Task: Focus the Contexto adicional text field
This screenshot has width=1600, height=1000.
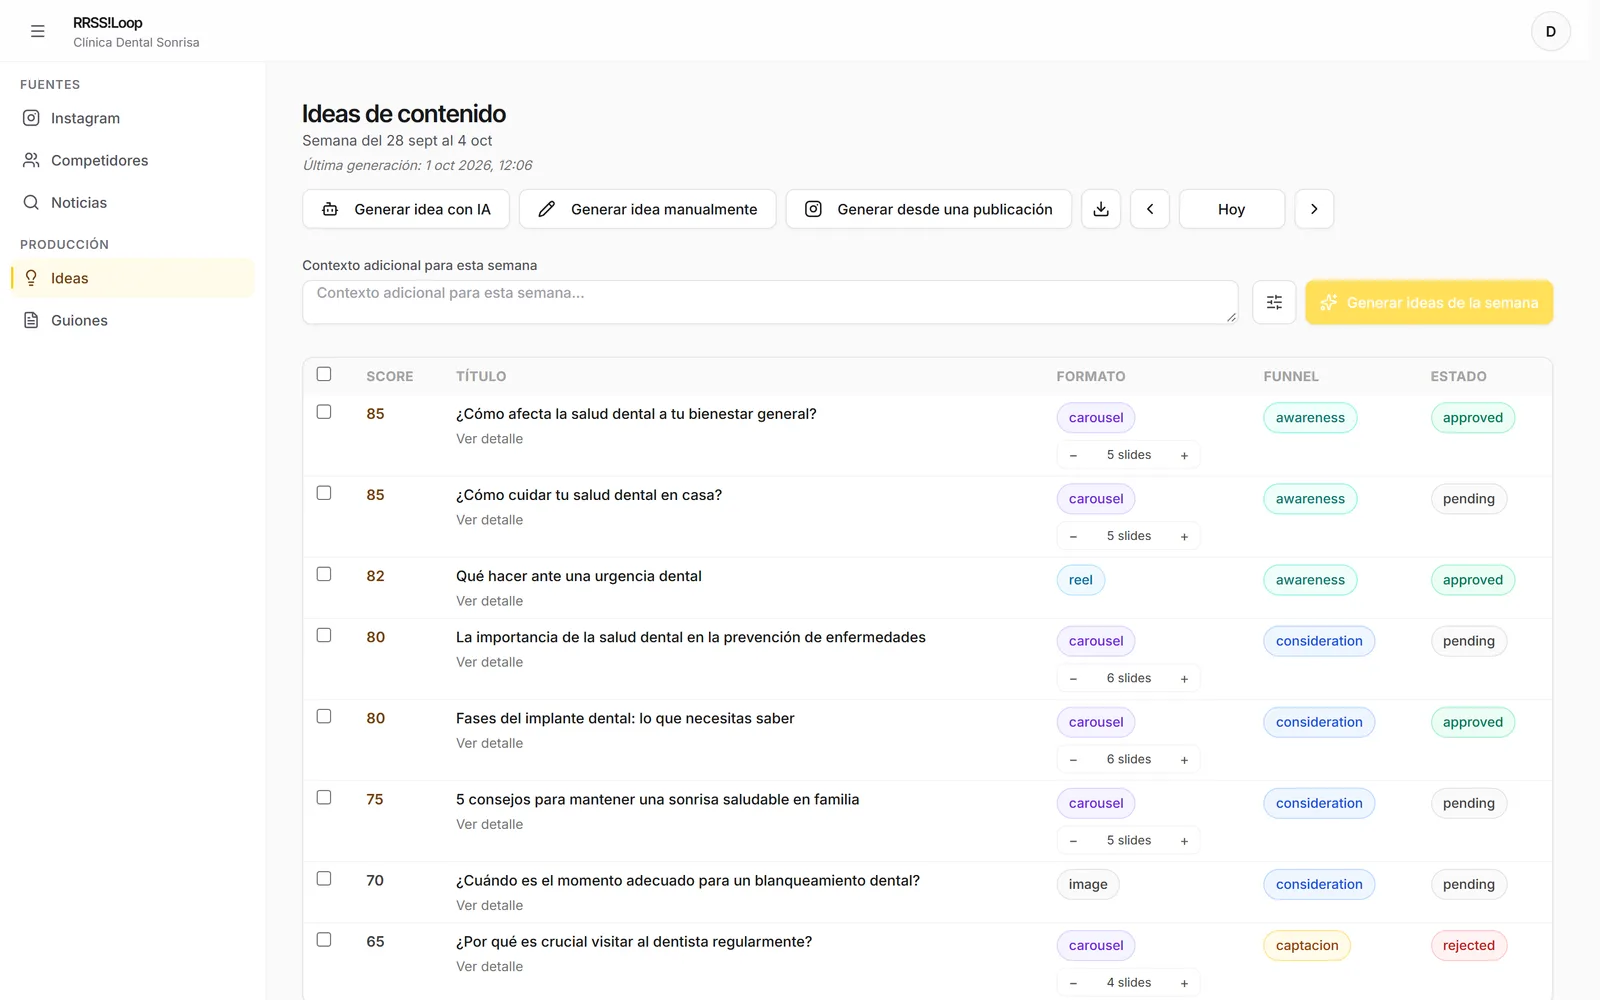Action: coord(770,302)
